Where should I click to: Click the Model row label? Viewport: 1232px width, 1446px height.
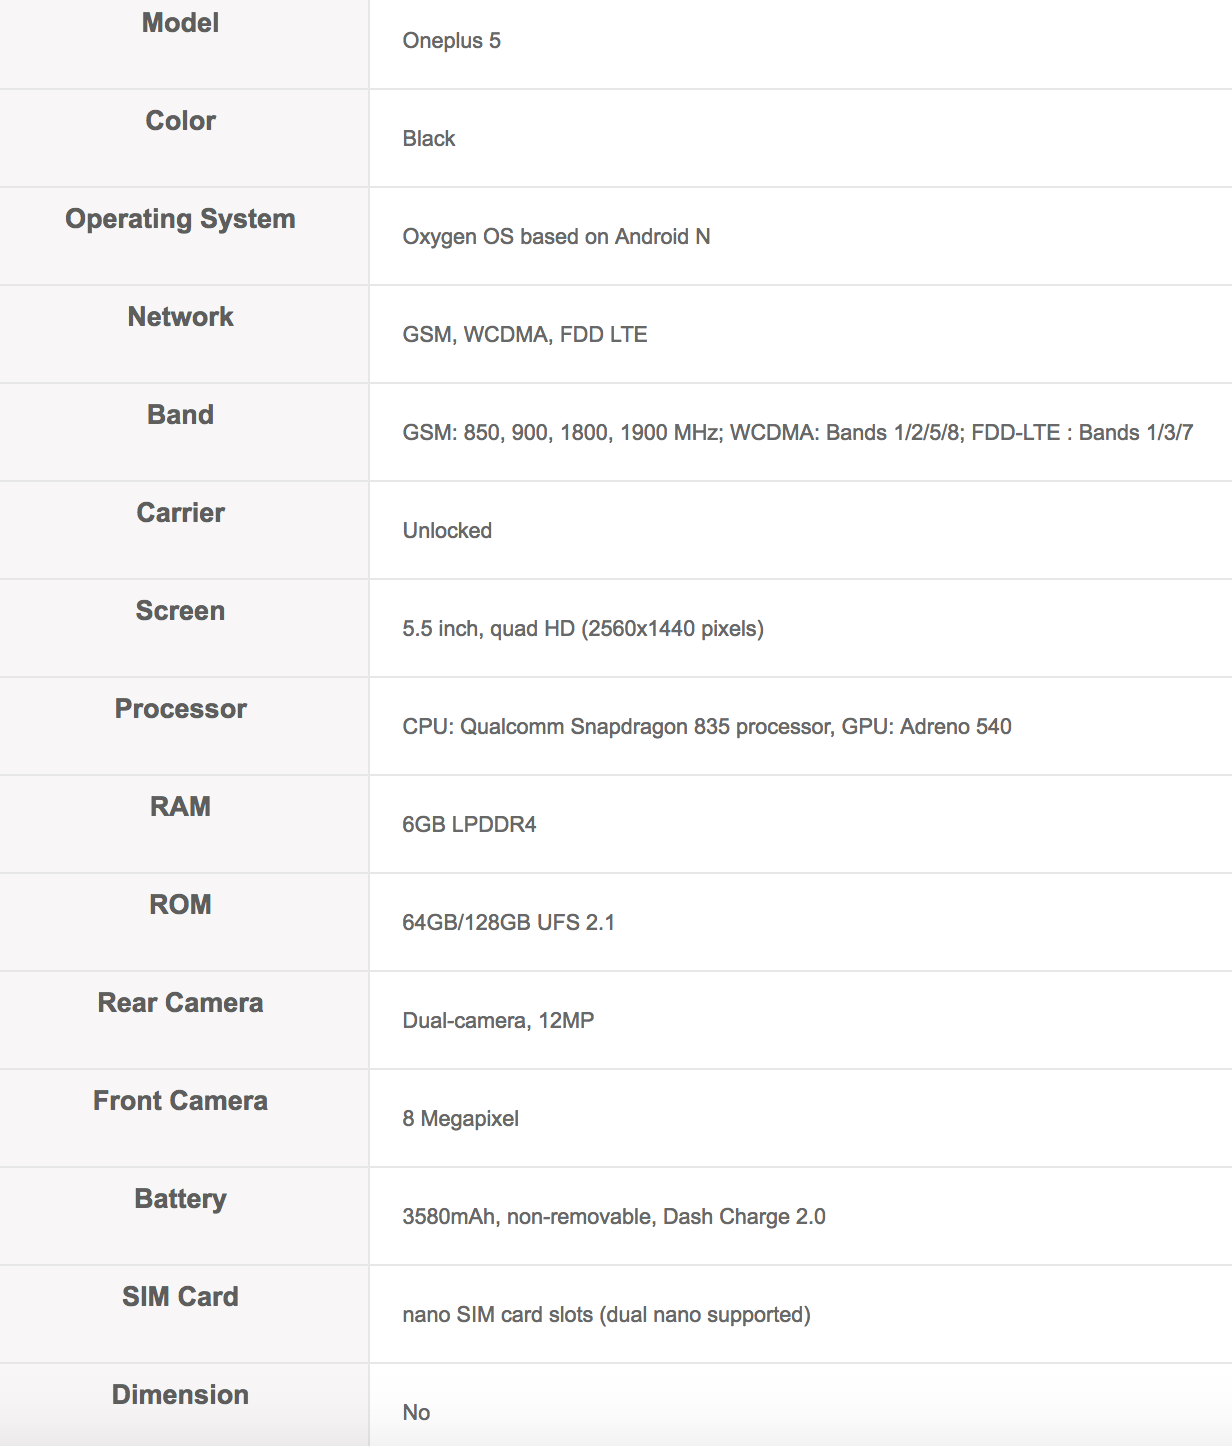click(x=180, y=23)
